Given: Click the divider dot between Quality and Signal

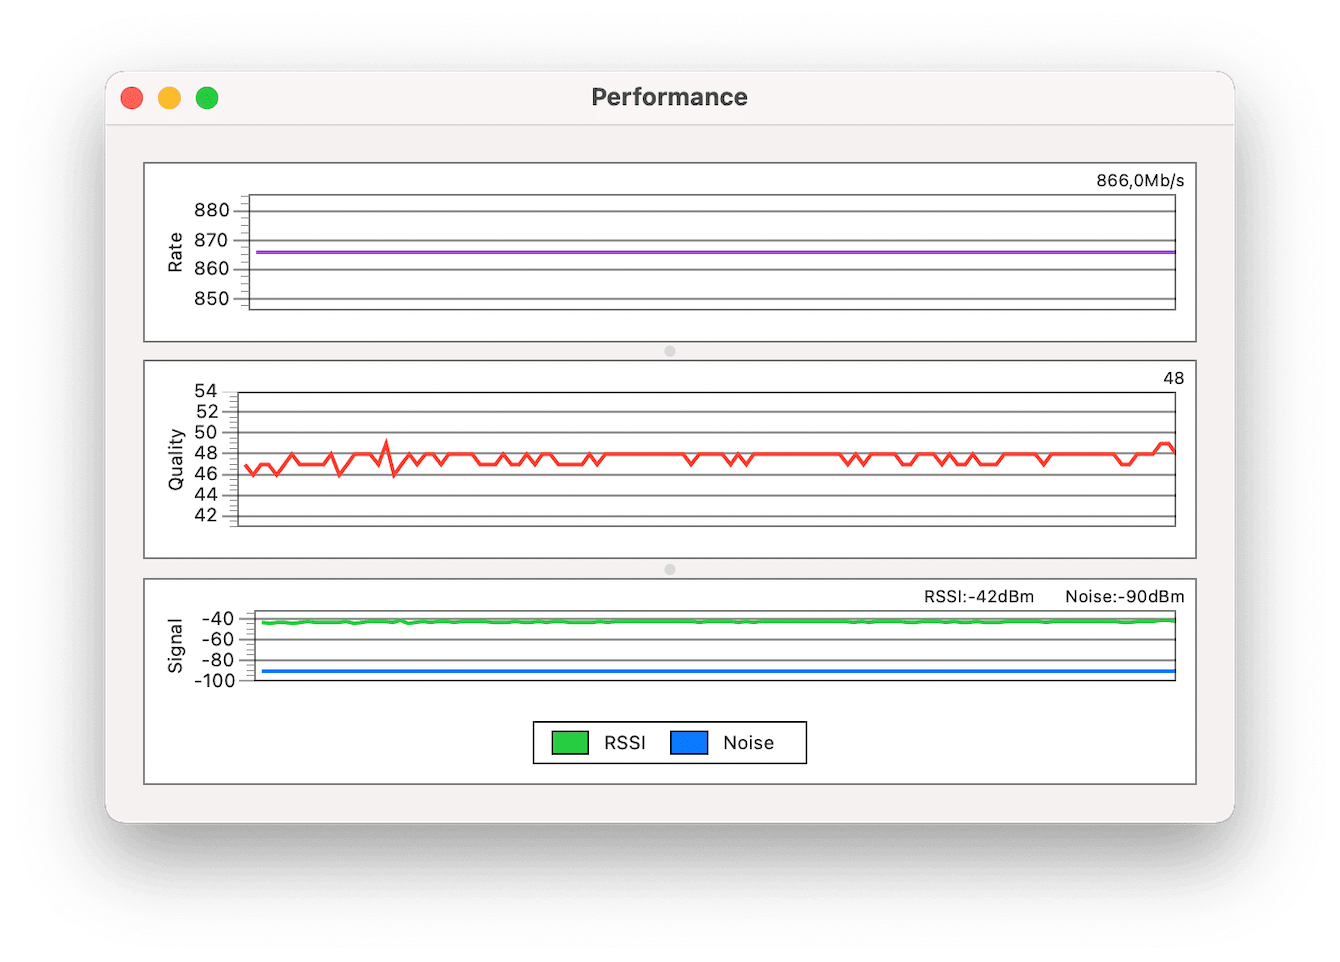Looking at the screenshot, I should coord(670,569).
